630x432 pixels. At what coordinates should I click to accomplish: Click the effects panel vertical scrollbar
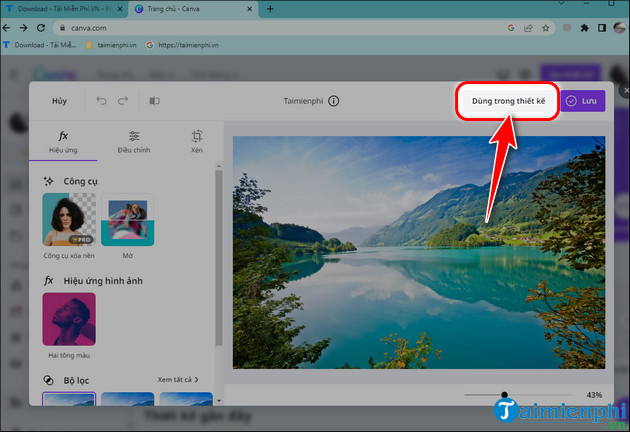click(219, 257)
